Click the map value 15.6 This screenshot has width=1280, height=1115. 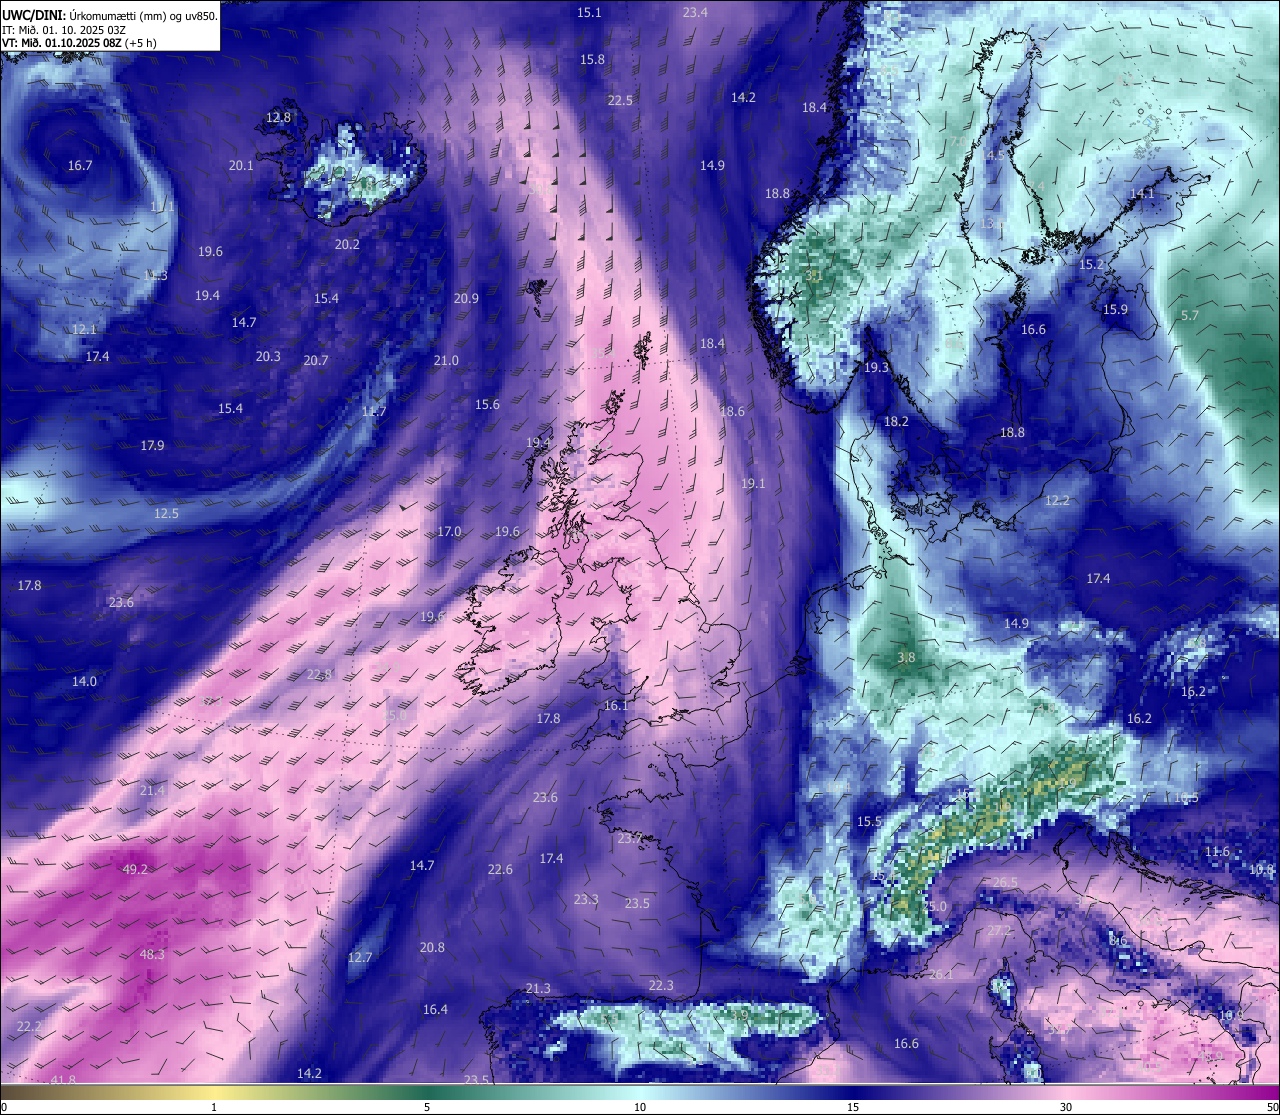[x=487, y=404]
